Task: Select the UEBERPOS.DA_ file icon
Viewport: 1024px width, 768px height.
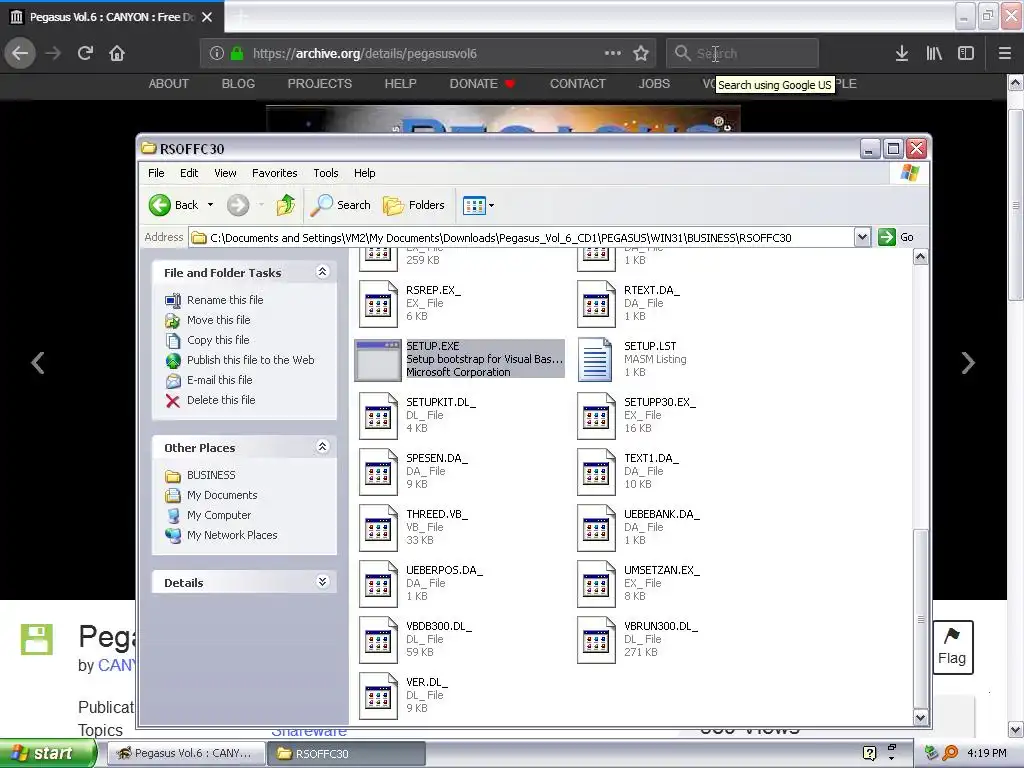Action: coord(378,584)
